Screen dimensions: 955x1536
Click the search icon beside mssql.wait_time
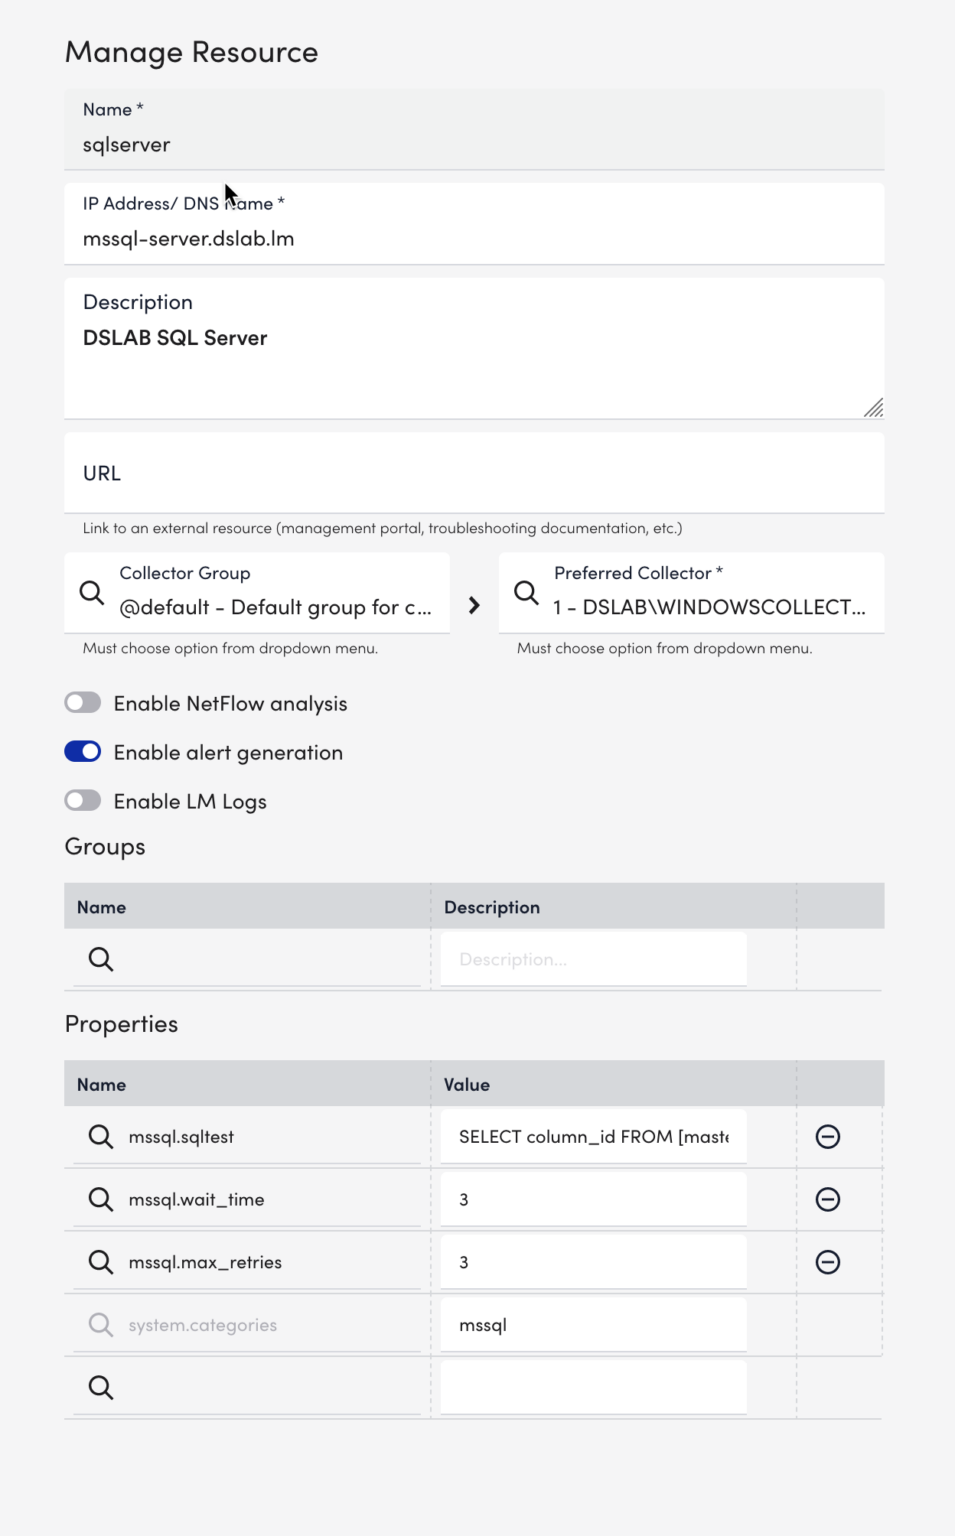pyautogui.click(x=100, y=1199)
